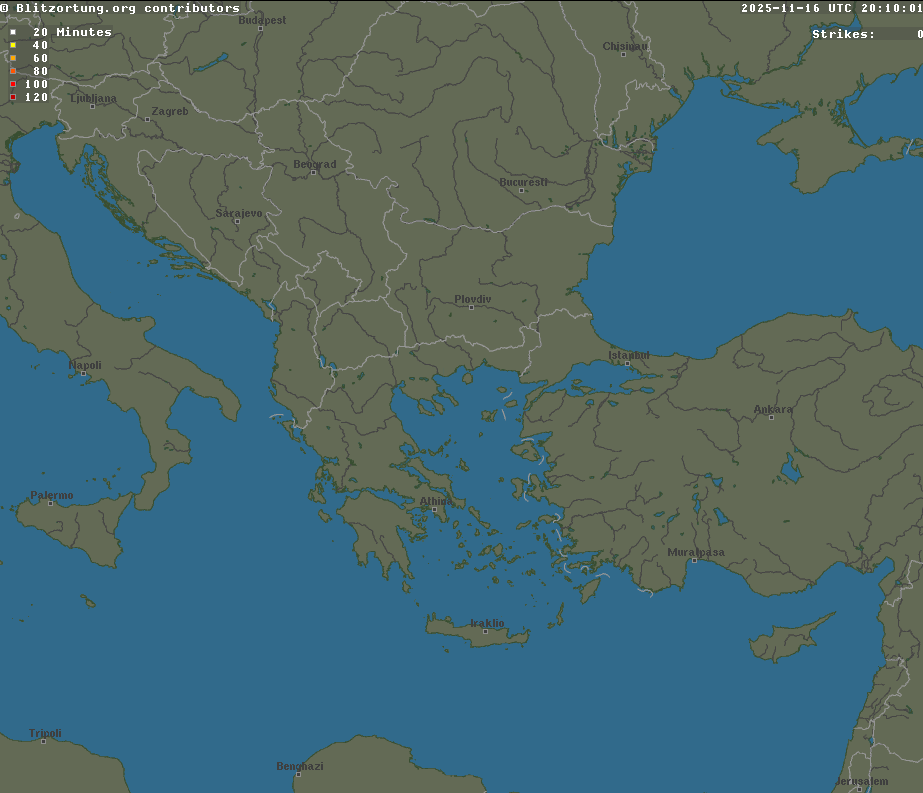The height and width of the screenshot is (793, 923).
Task: Click the white 20 Minutes legend square
Action: coord(12,31)
